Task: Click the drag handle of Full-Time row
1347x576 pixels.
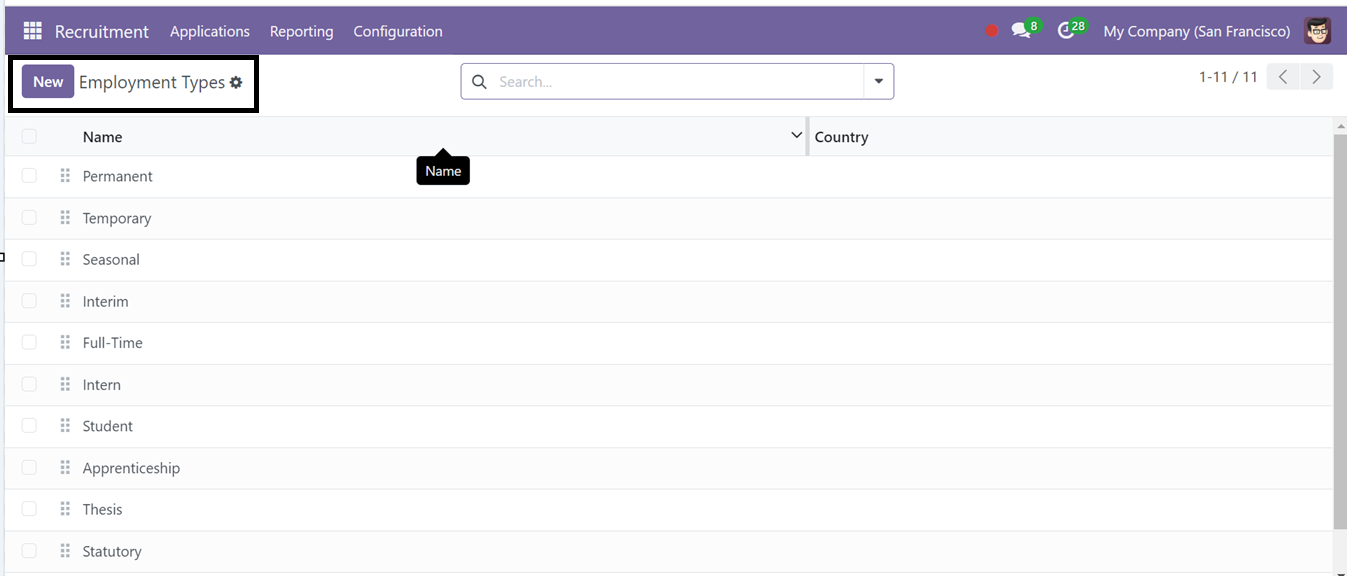Action: click(x=65, y=342)
